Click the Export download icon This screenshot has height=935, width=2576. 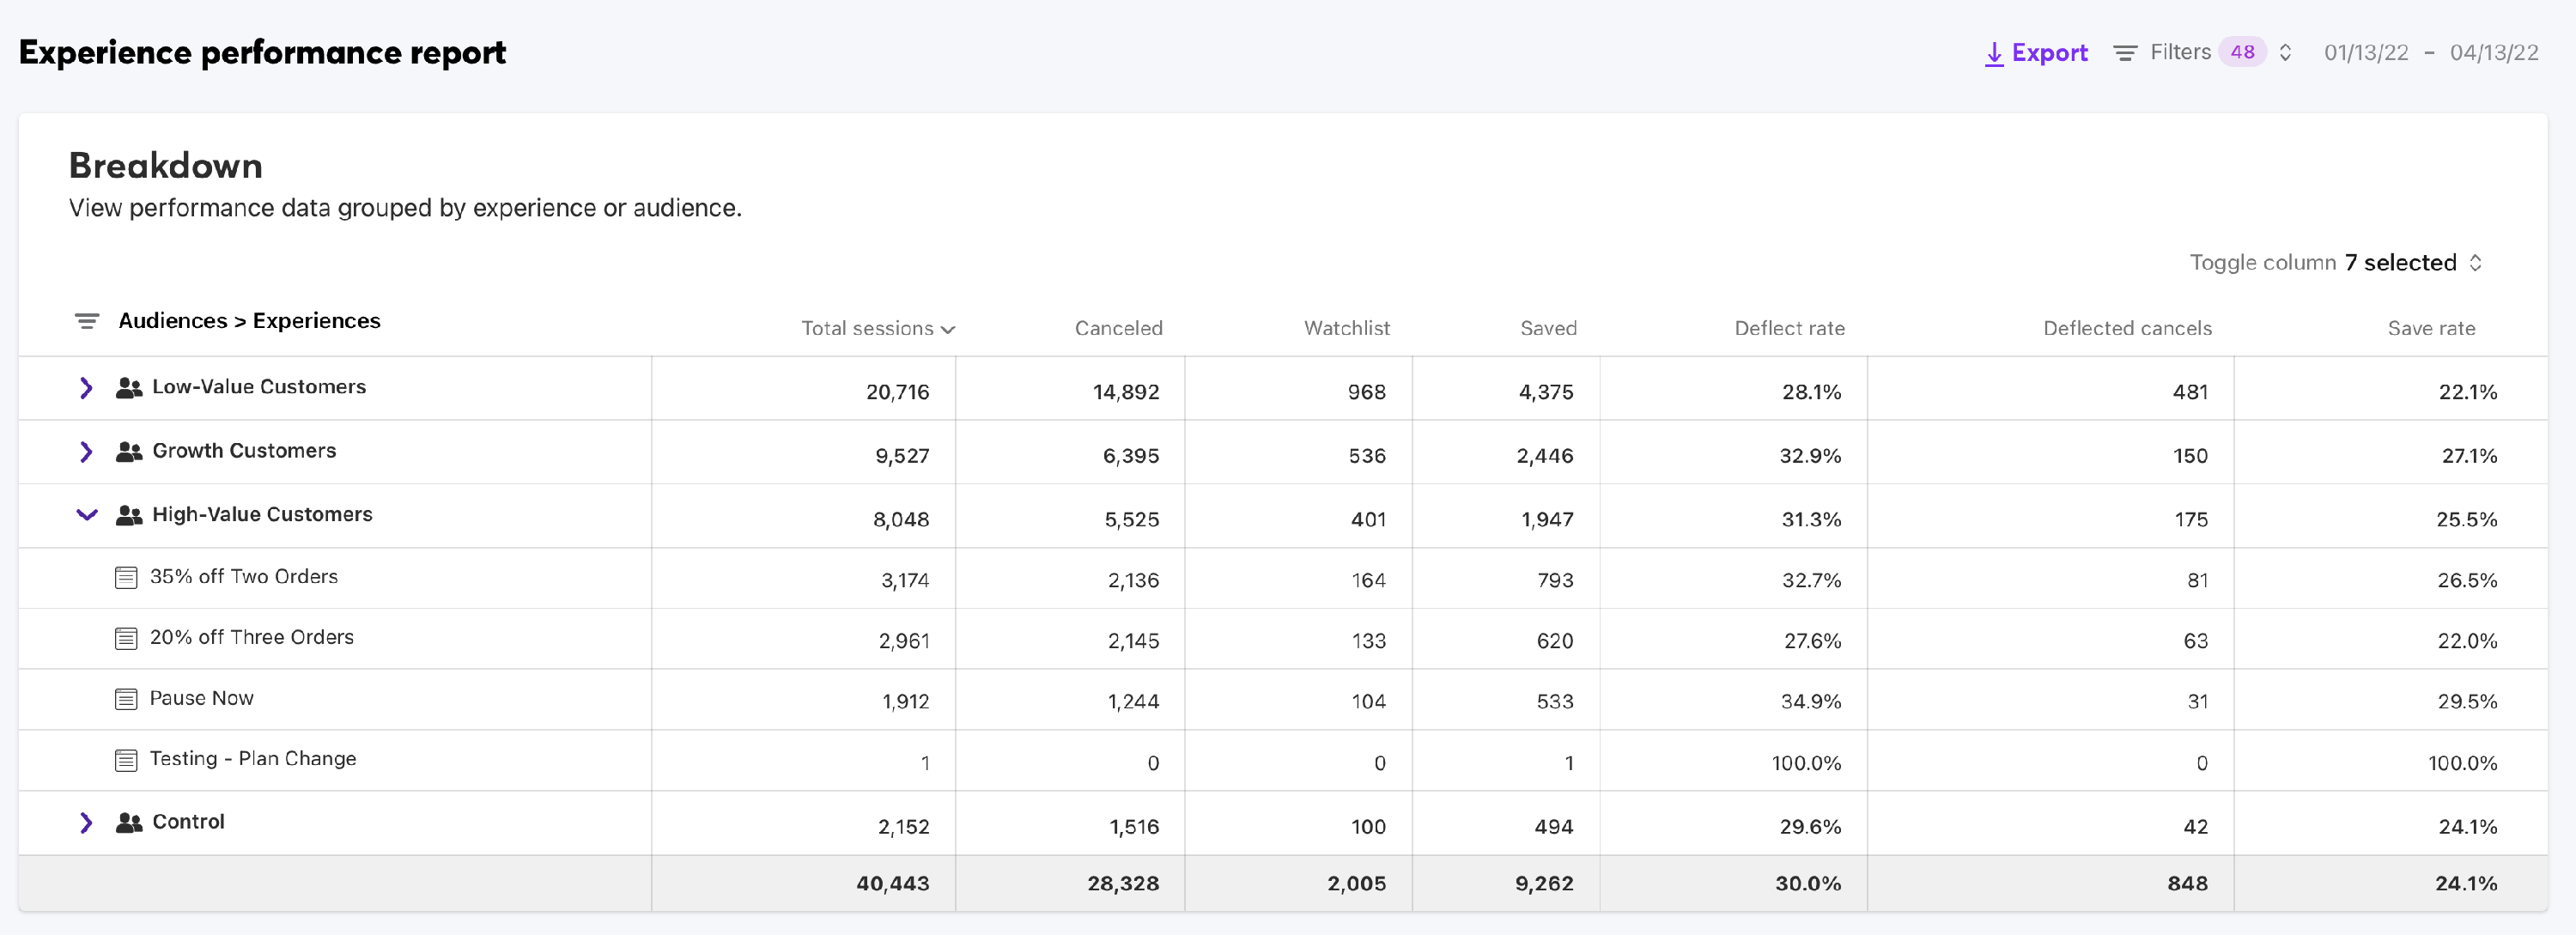1993,53
